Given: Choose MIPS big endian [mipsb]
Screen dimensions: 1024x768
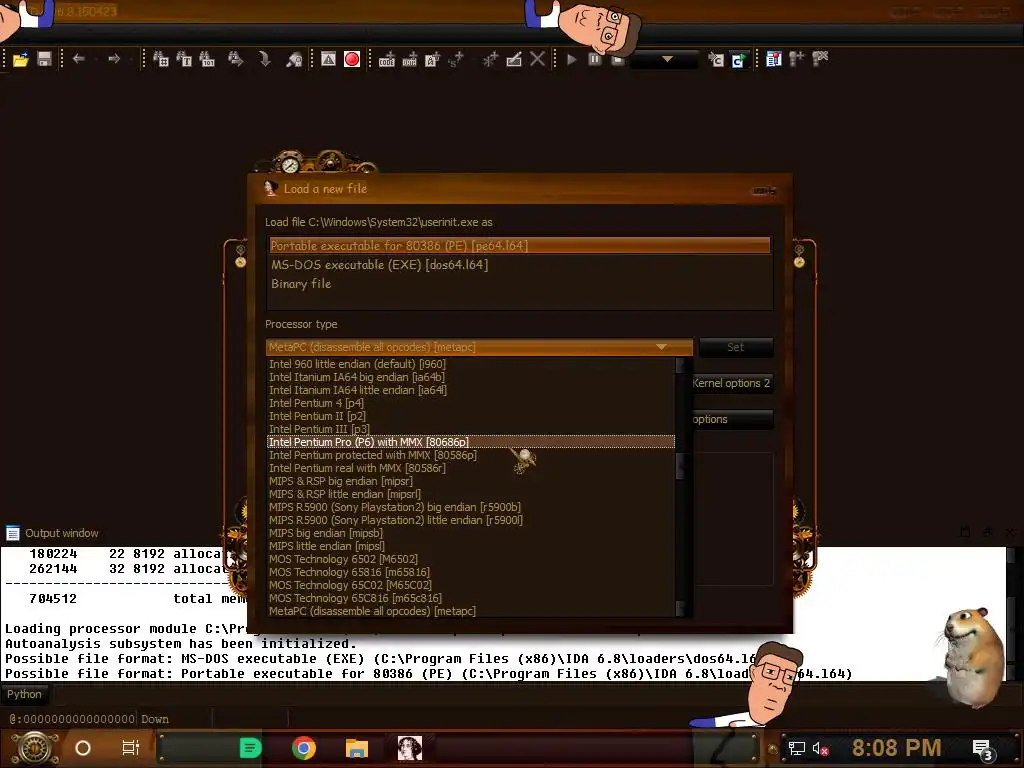Looking at the screenshot, I should click(x=471, y=533).
